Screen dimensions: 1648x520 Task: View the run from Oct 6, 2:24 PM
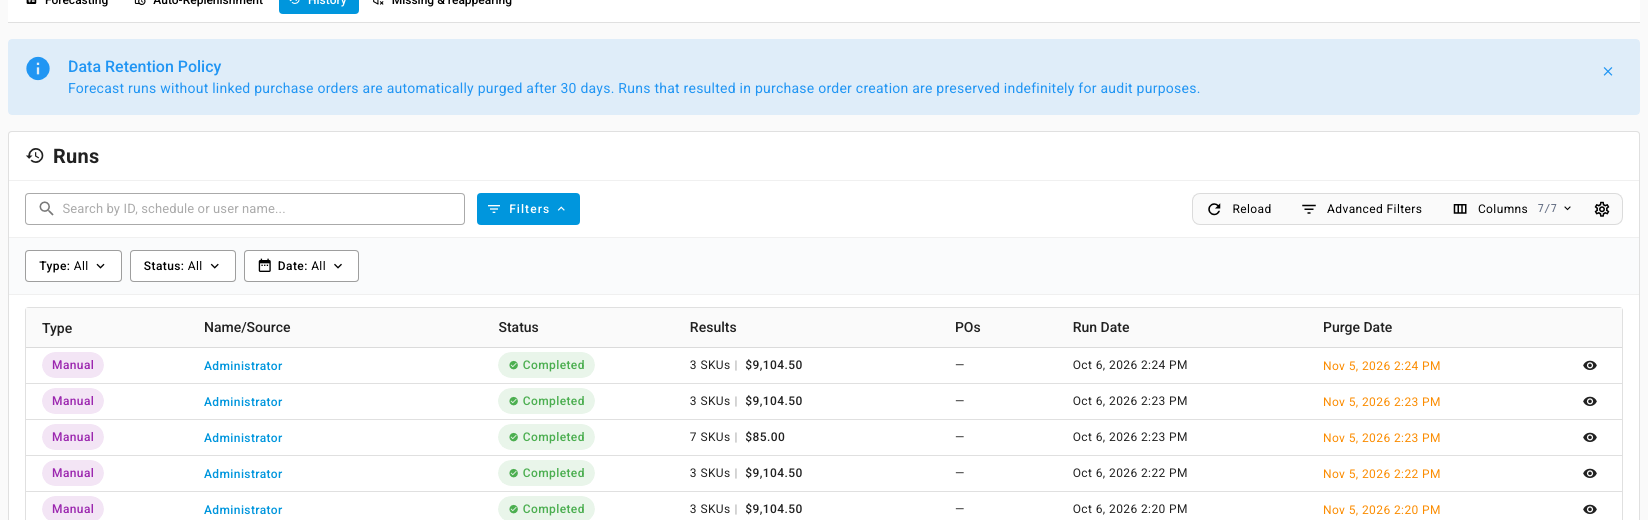point(1590,366)
